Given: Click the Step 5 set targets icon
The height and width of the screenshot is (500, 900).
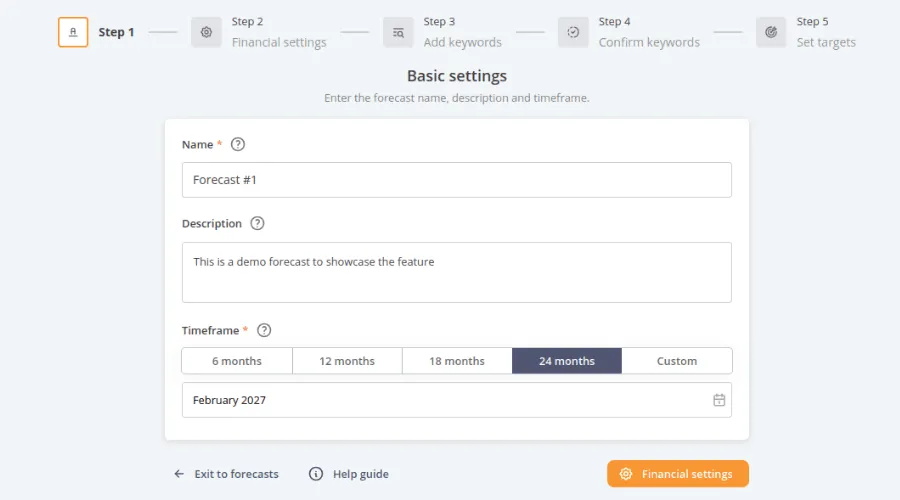Looking at the screenshot, I should click(771, 32).
